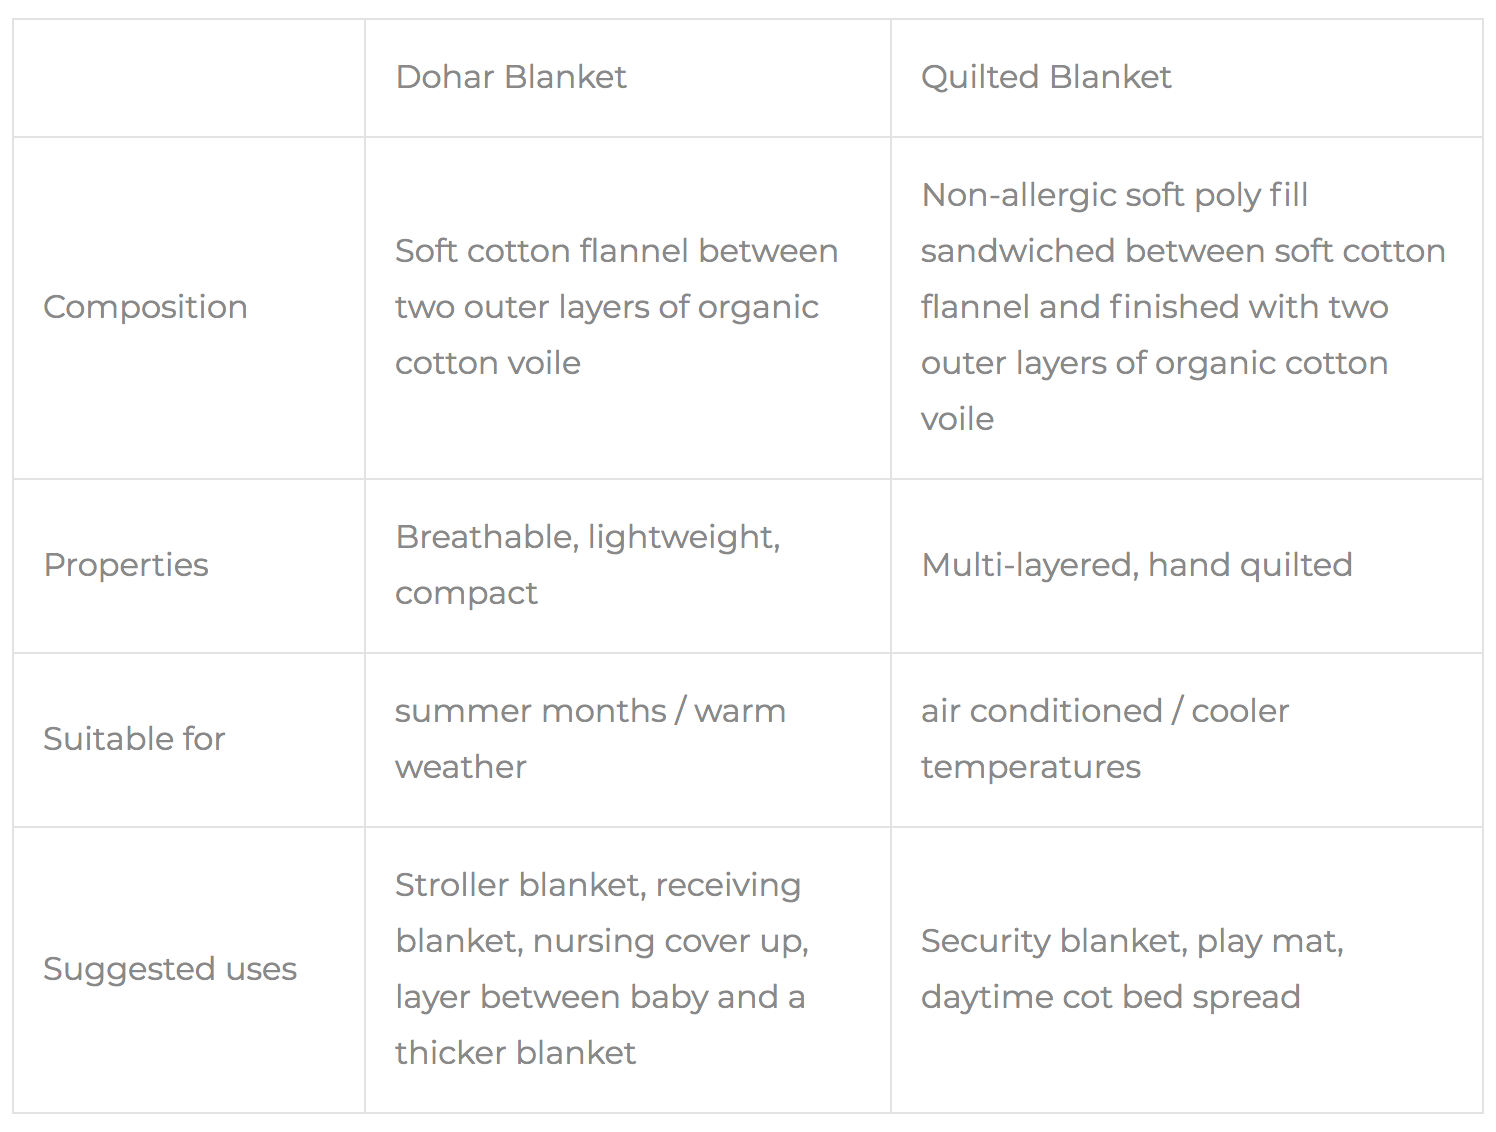The width and height of the screenshot is (1496, 1132).
Task: Click the Quilted Blanket column header
Action: point(1045,77)
